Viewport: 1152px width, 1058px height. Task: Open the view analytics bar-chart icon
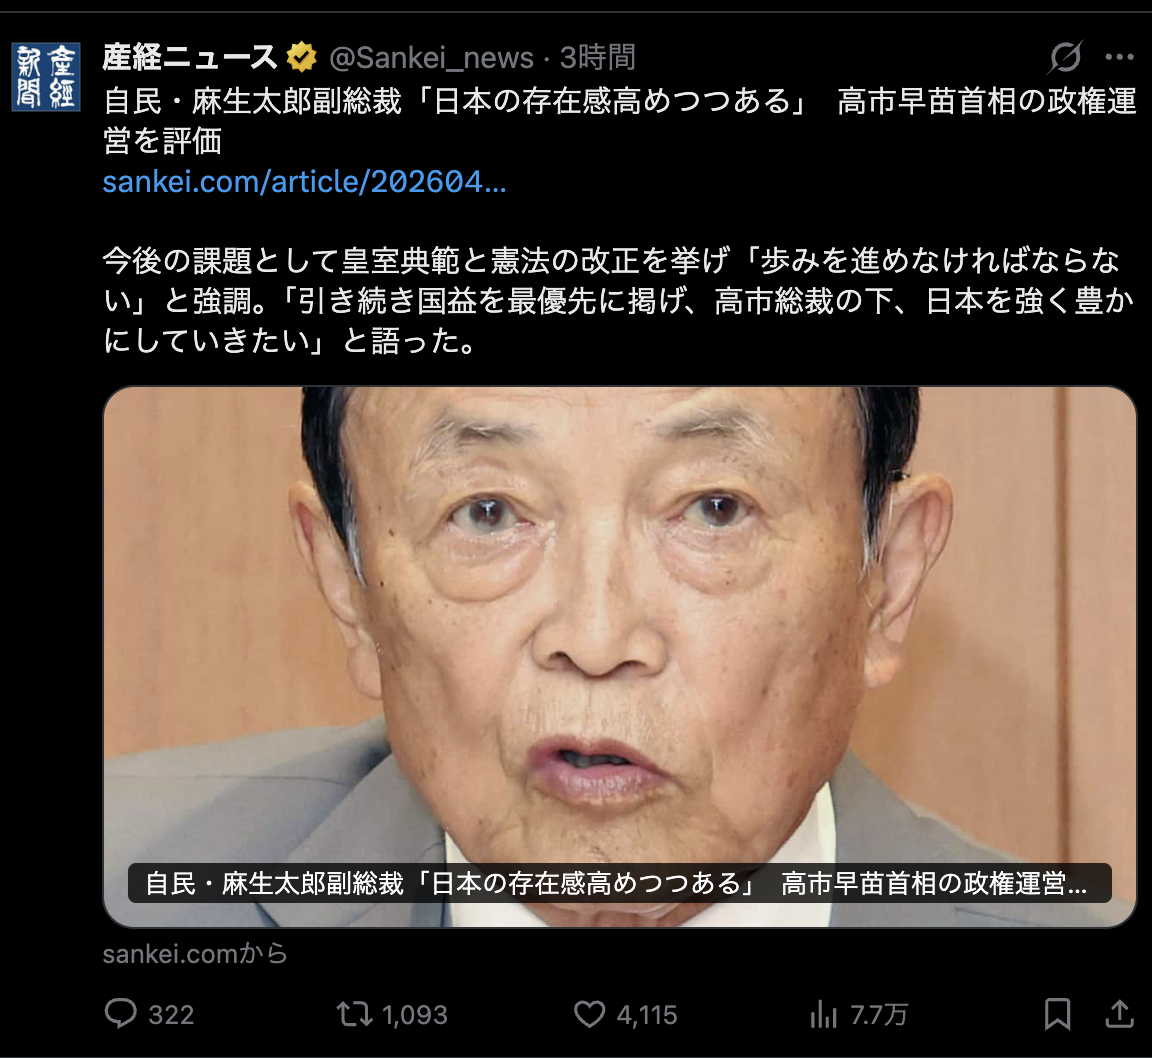(x=824, y=1015)
